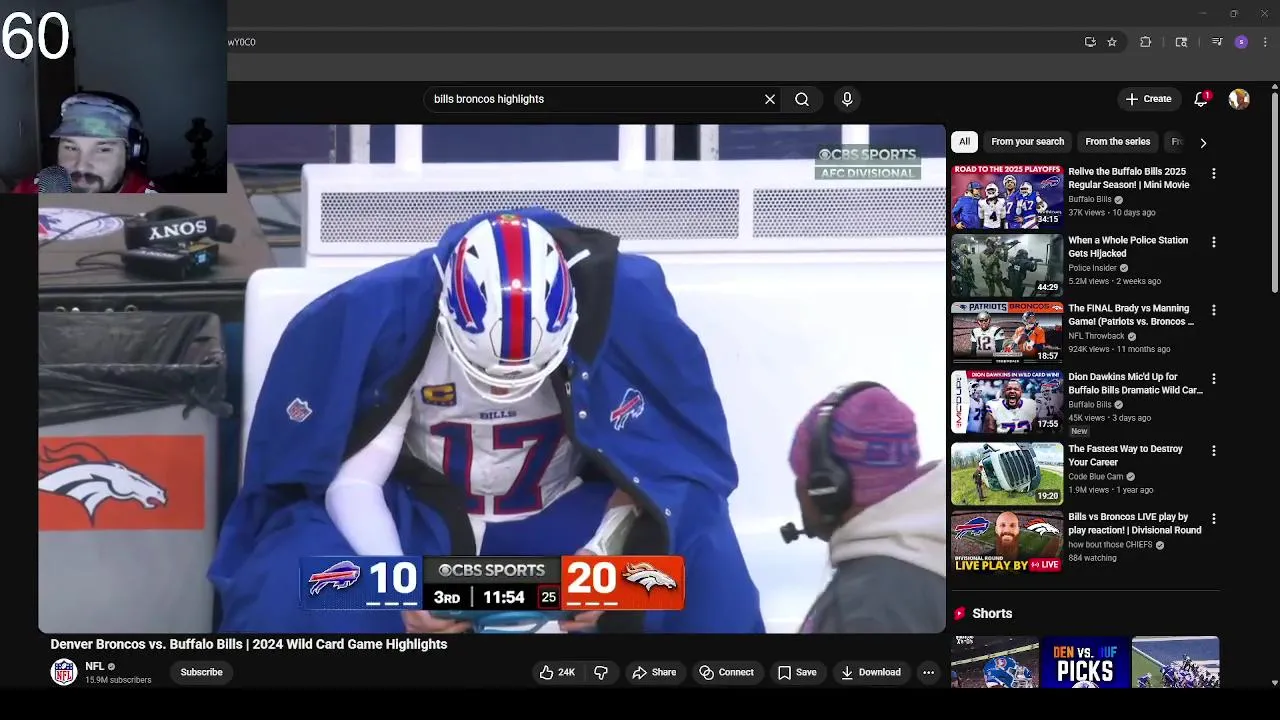Open the Police Station Hijacked video thumbnail
Image resolution: width=1280 pixels, height=720 pixels.
coord(1007,265)
